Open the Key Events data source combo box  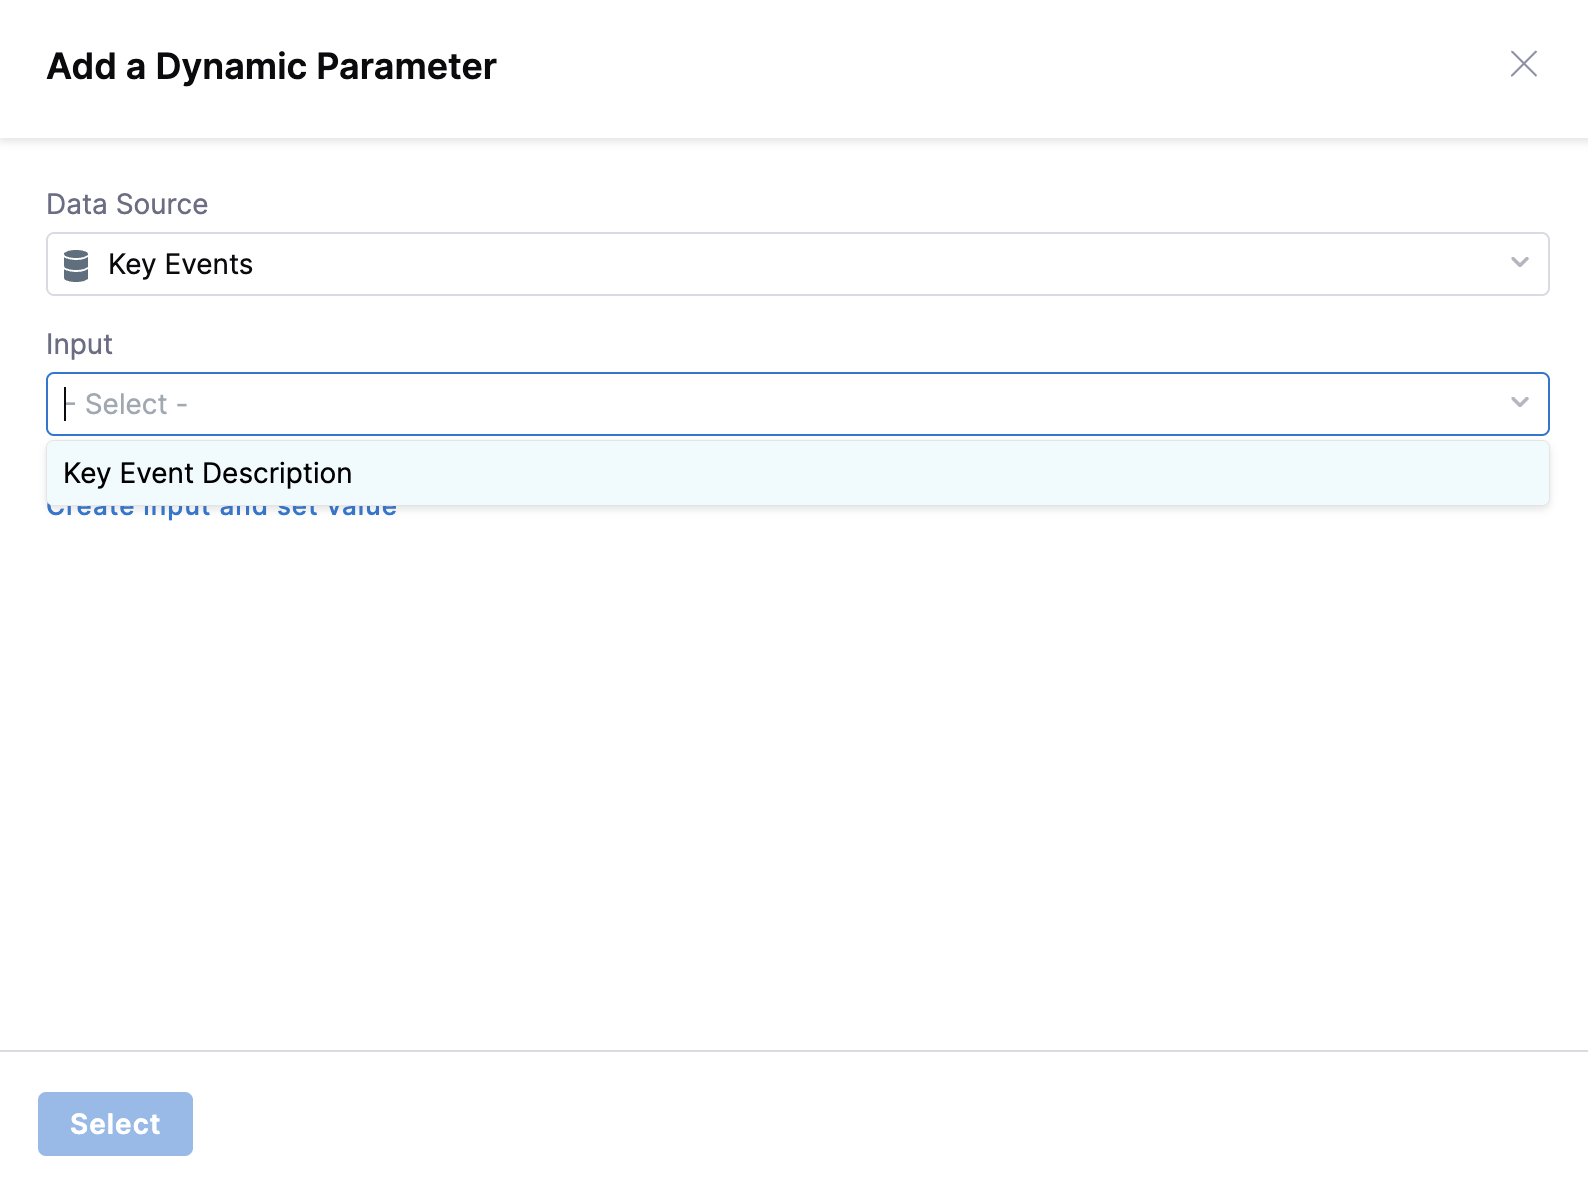click(x=700, y=264)
